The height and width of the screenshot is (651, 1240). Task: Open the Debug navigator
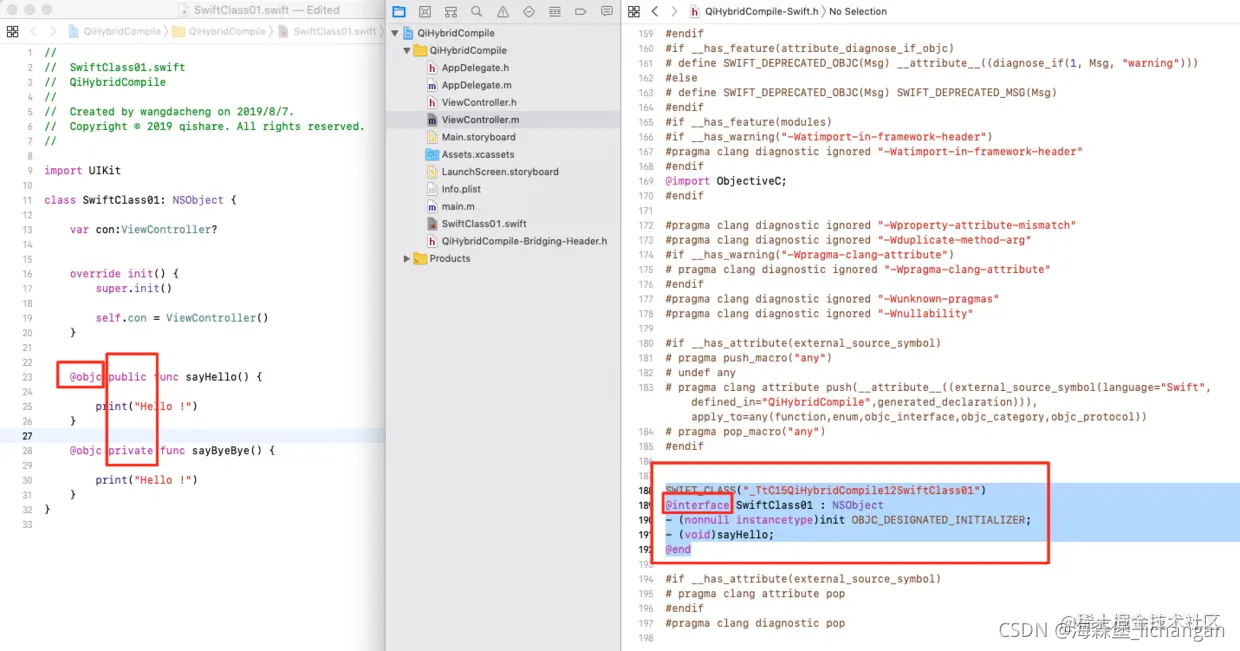[x=555, y=12]
